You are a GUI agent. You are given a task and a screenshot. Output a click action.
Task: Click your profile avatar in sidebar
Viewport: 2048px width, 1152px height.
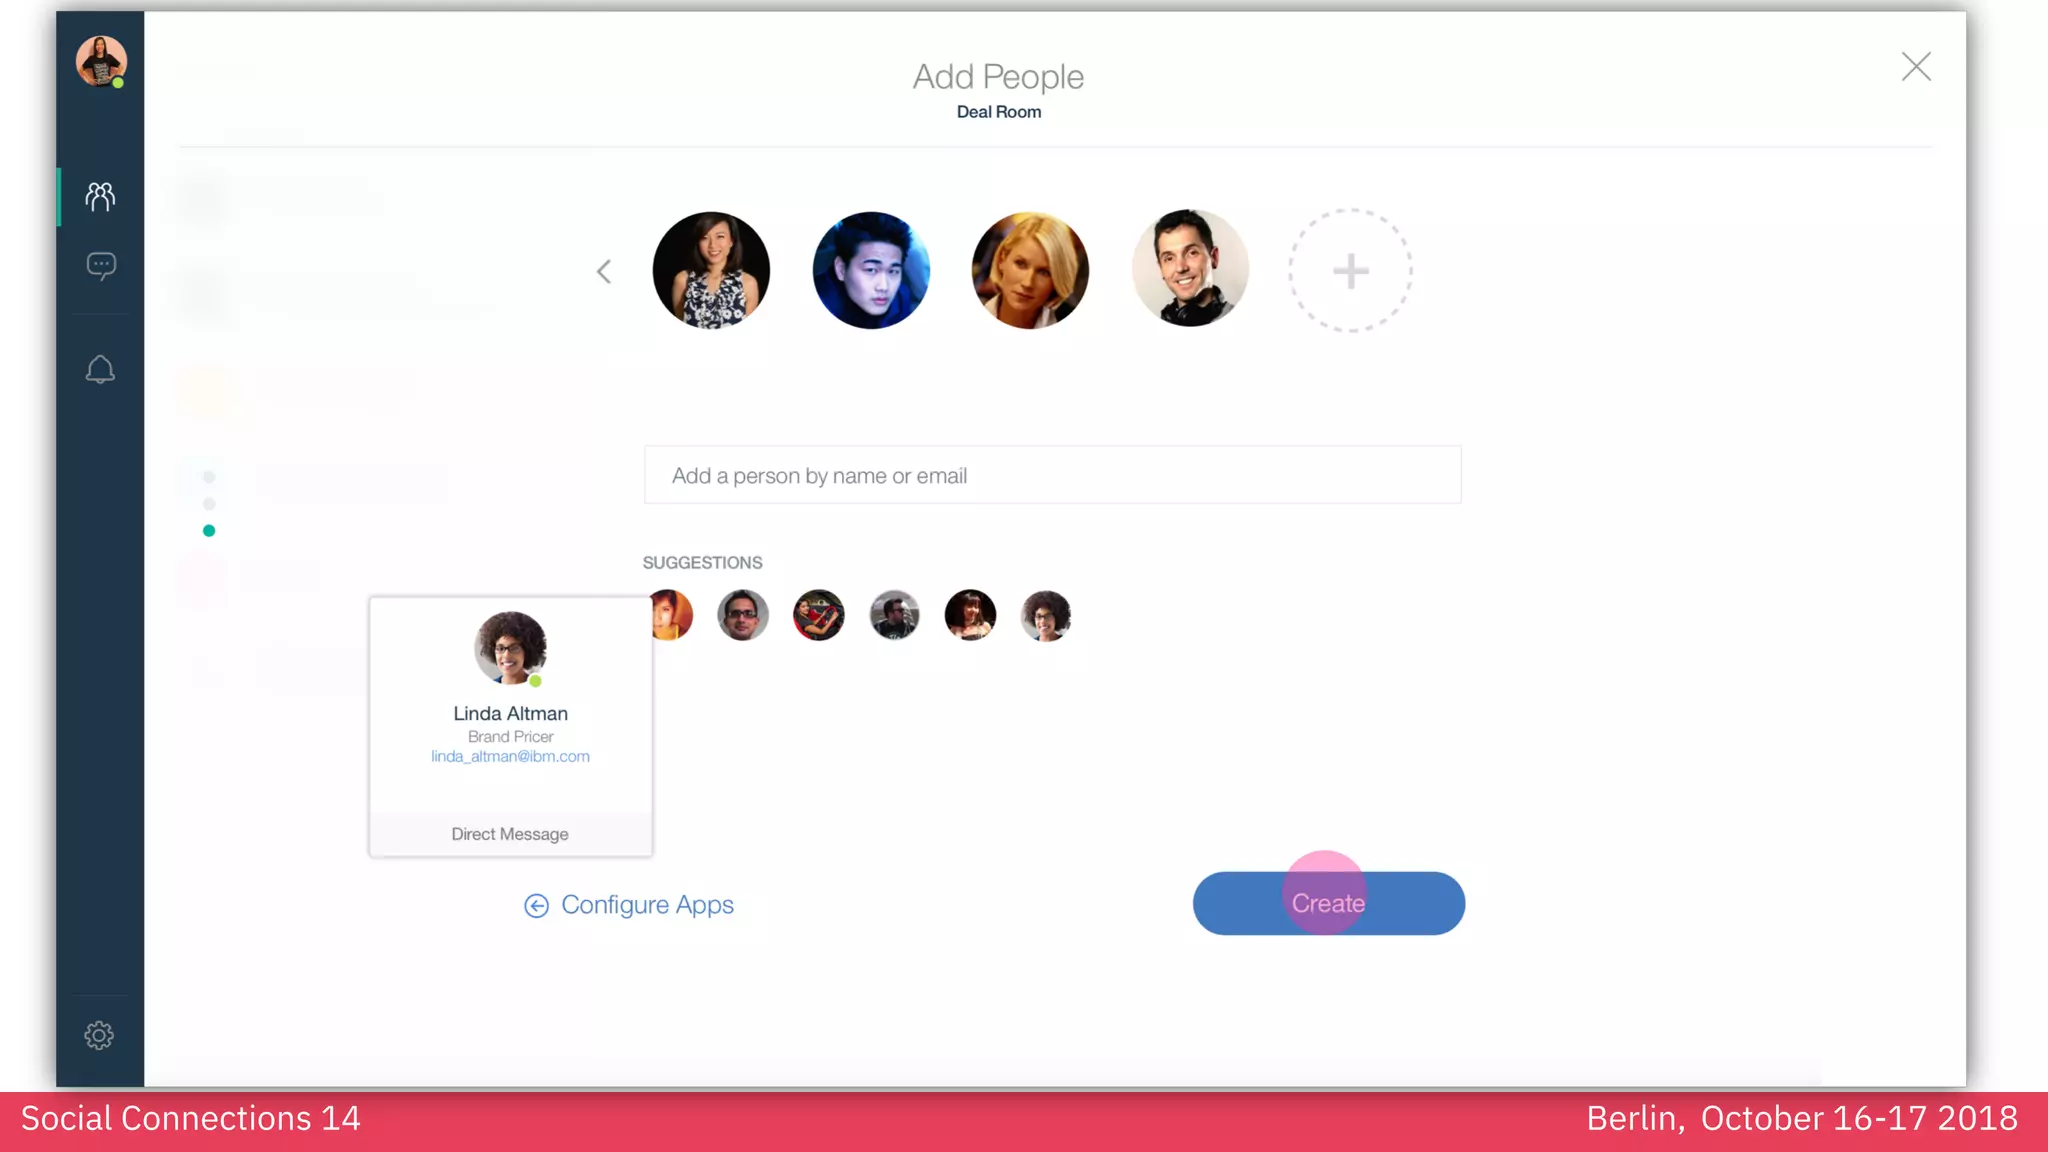pyautogui.click(x=101, y=61)
